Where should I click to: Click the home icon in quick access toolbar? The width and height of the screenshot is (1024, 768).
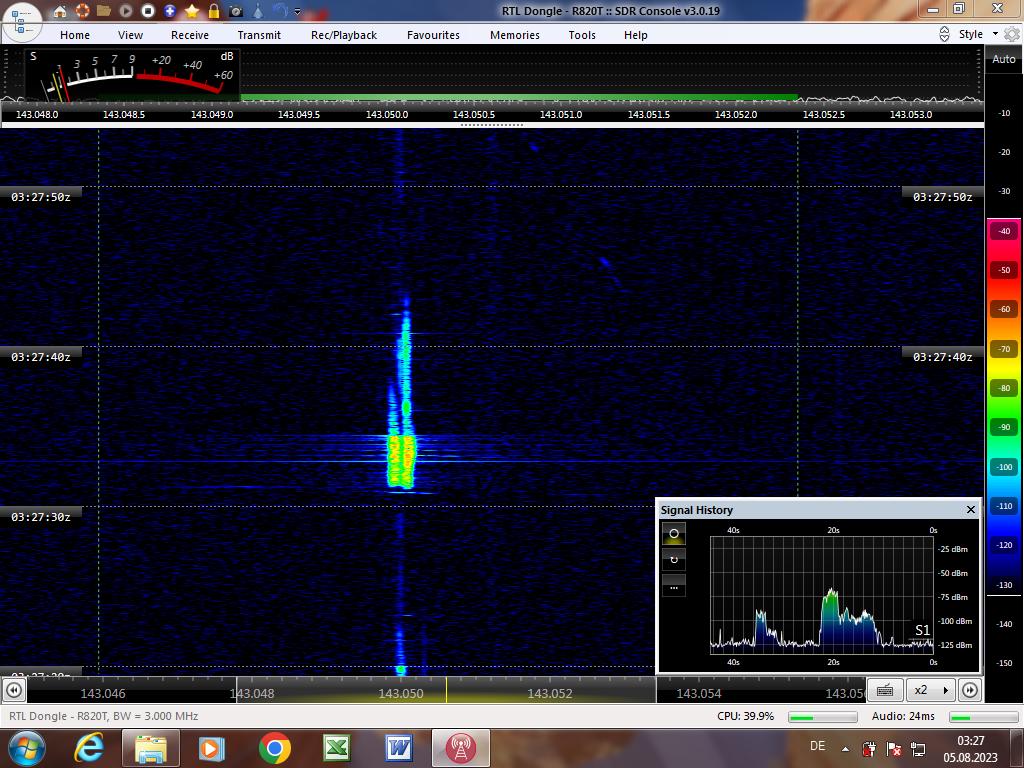click(x=60, y=11)
